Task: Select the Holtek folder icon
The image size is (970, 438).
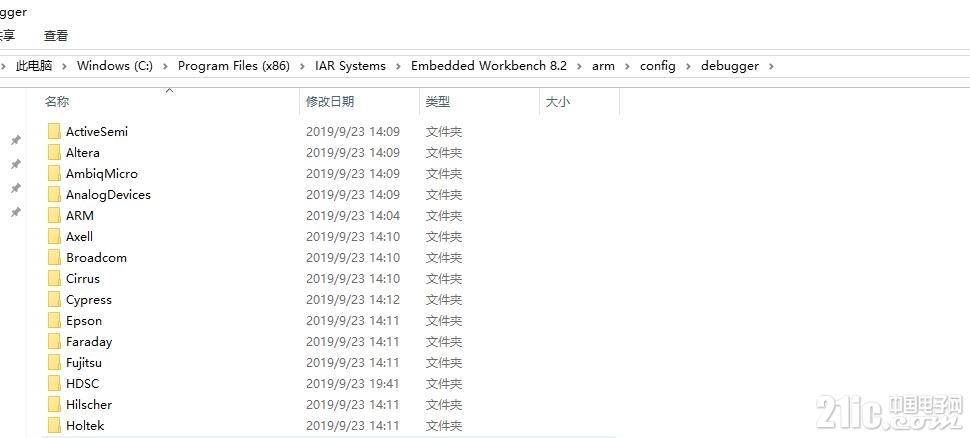Action: (x=54, y=426)
